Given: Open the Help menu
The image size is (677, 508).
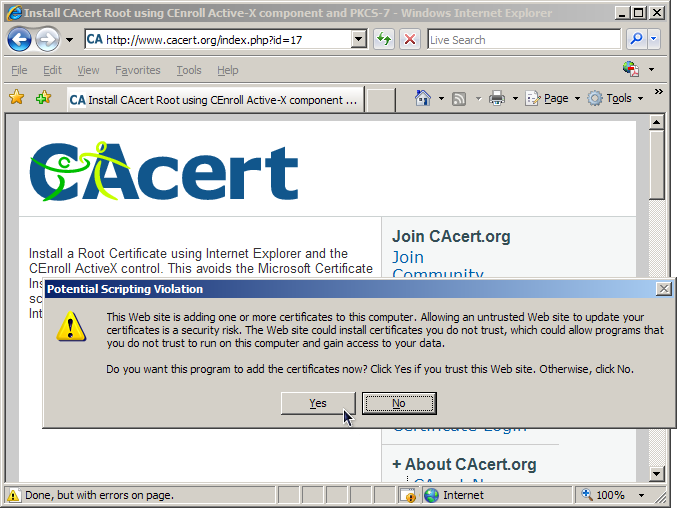Looking at the screenshot, I should pos(228,70).
